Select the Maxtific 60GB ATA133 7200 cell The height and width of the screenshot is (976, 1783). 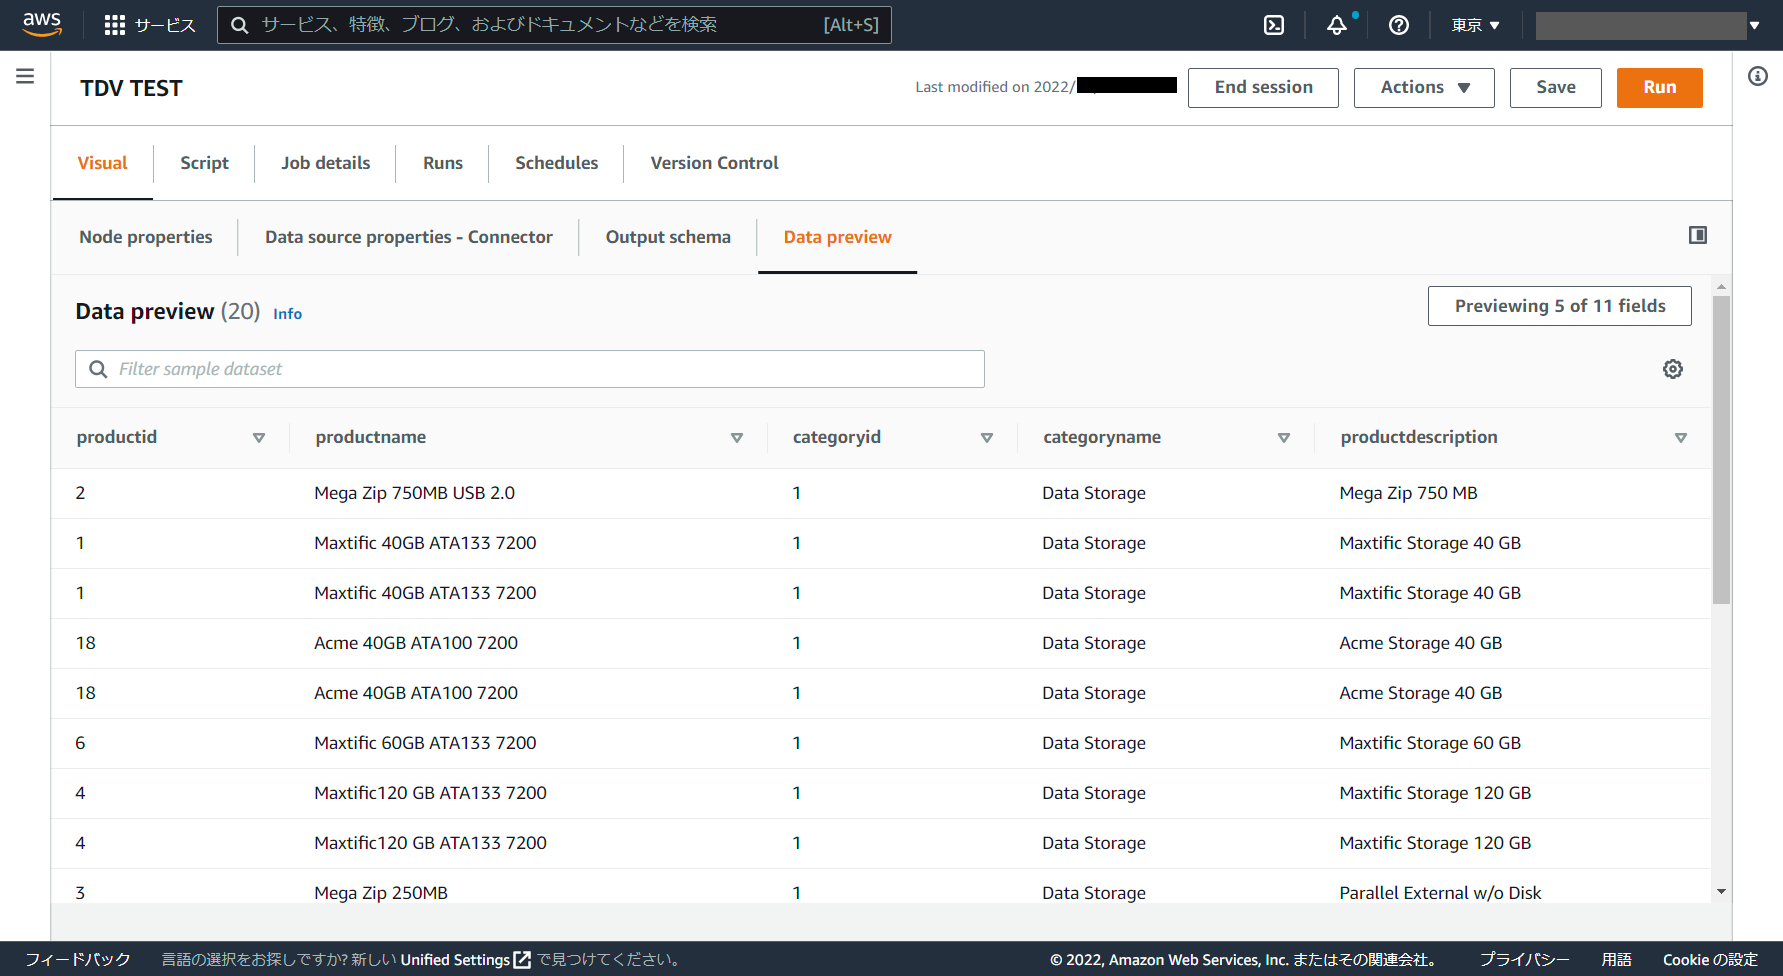tap(425, 743)
